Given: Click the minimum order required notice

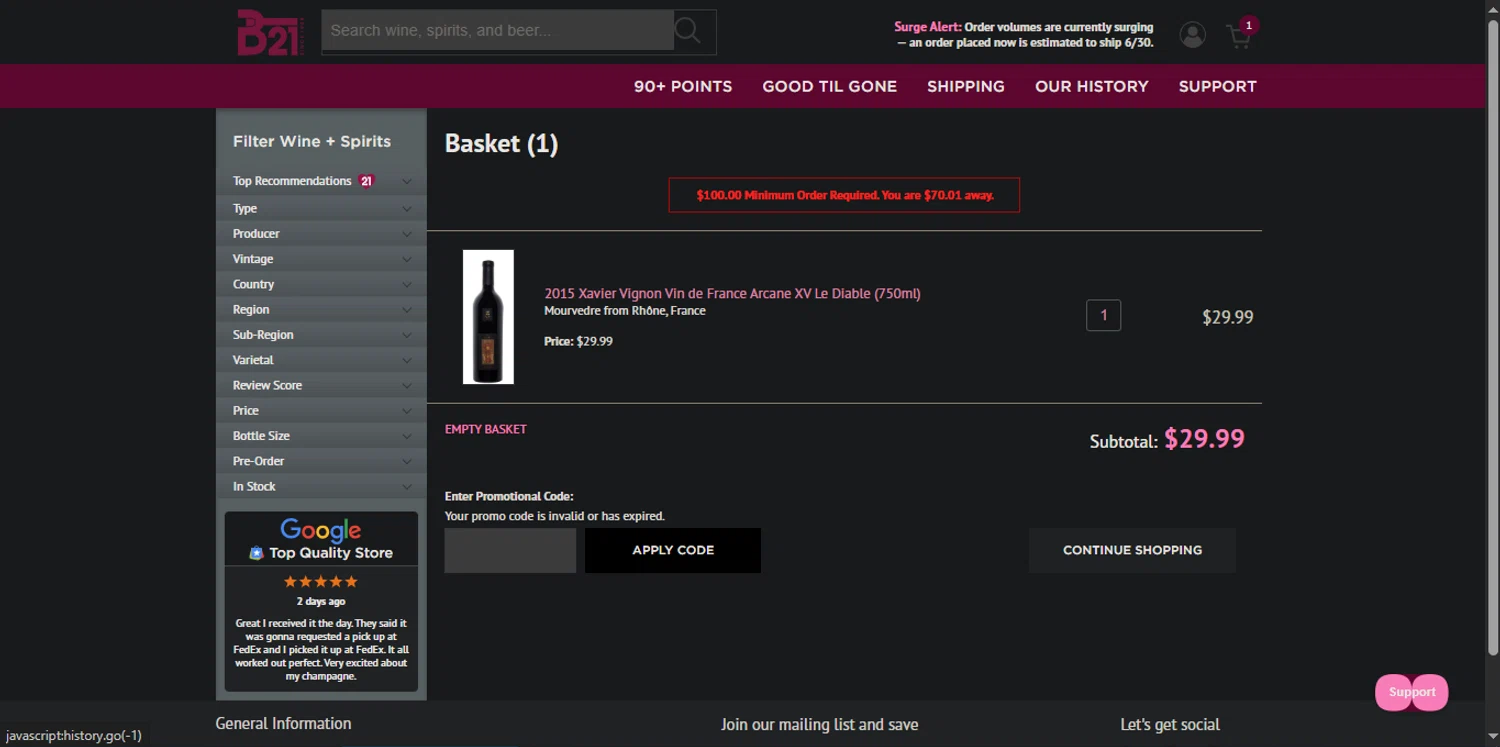Looking at the screenshot, I should pos(844,195).
